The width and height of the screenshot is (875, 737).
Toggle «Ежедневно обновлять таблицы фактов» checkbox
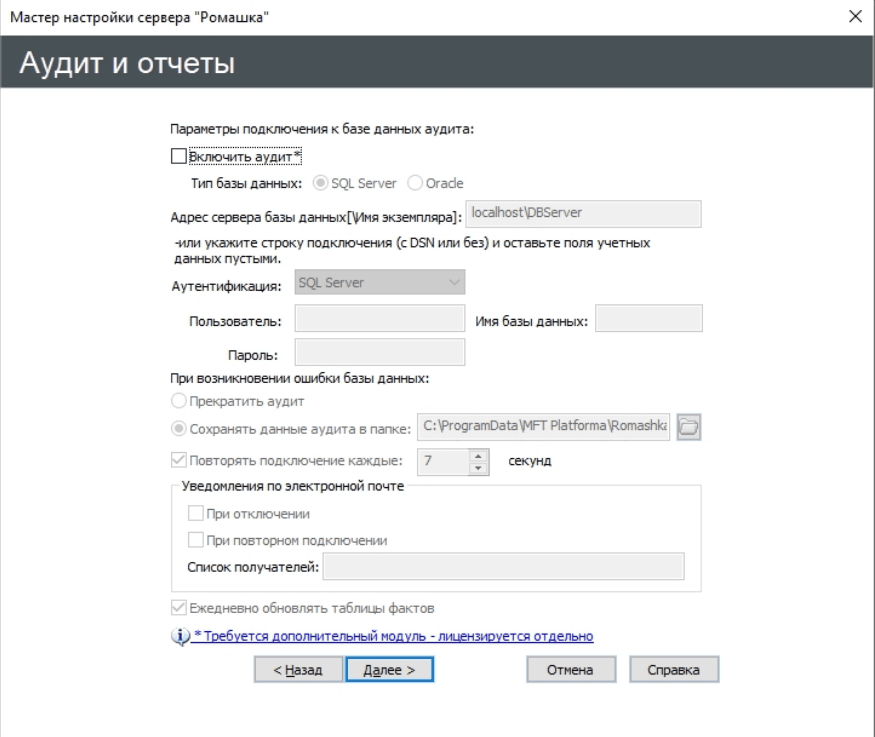pyautogui.click(x=179, y=608)
